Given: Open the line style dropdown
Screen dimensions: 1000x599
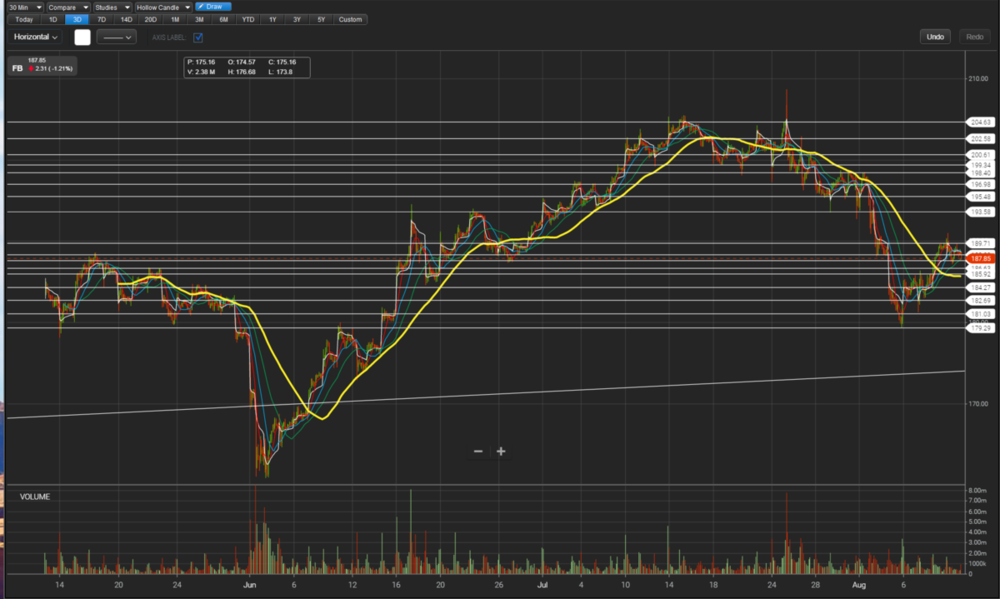Looking at the screenshot, I should coord(116,37).
